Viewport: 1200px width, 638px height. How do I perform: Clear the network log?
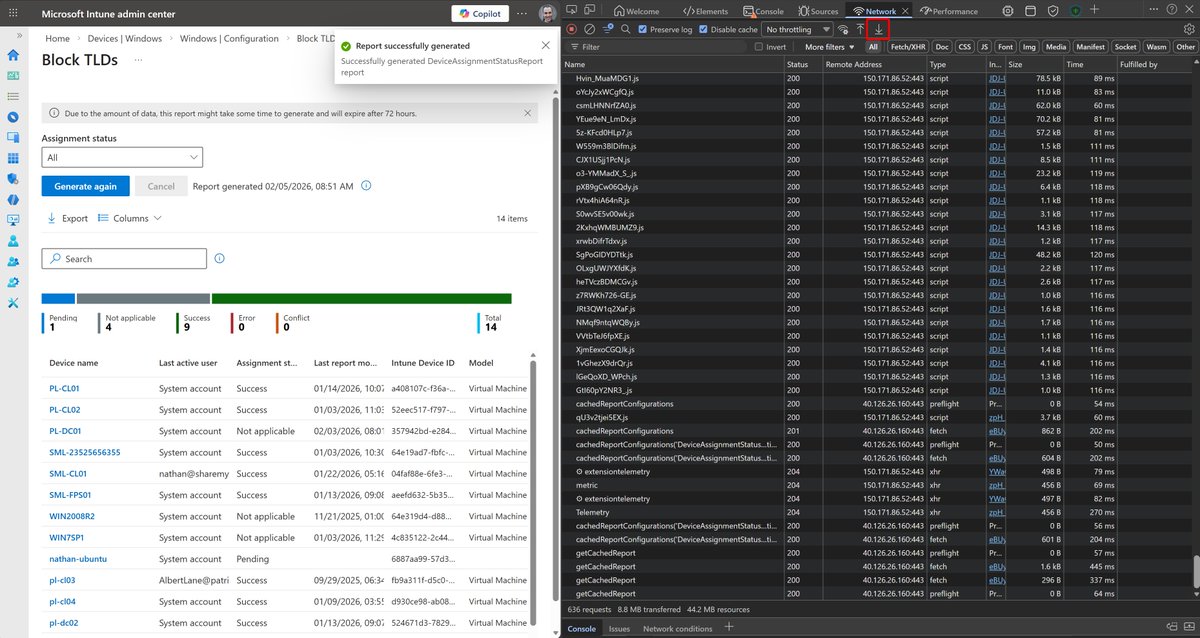(590, 29)
